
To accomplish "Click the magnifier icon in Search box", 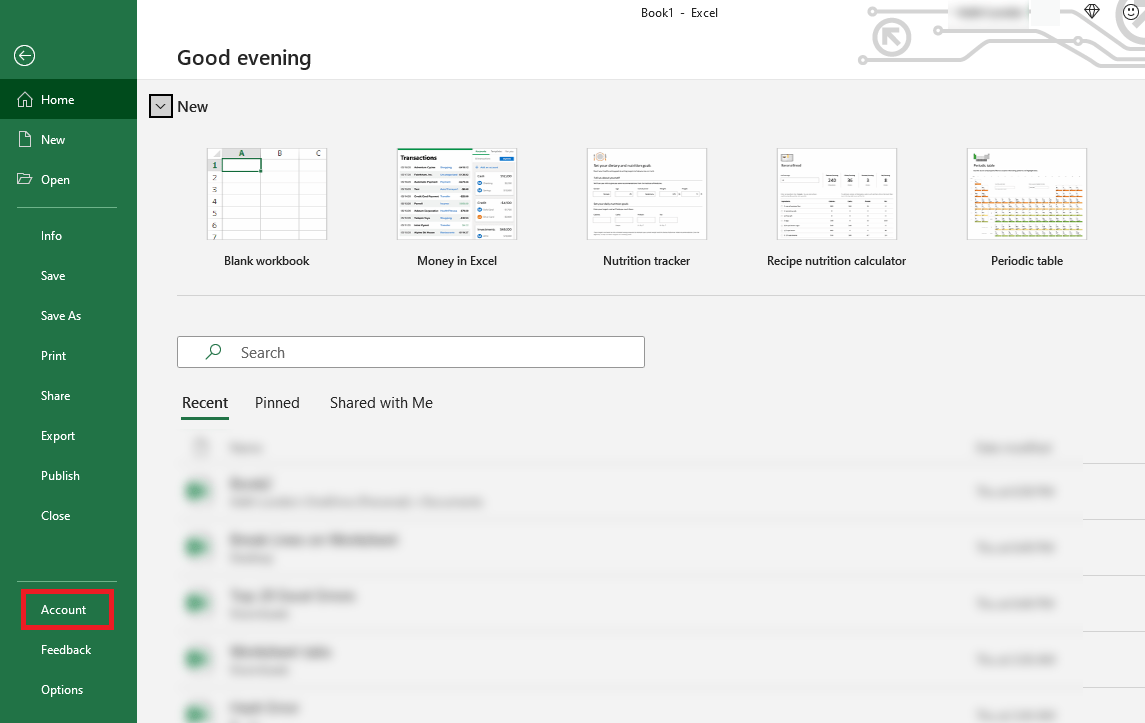I will [213, 352].
